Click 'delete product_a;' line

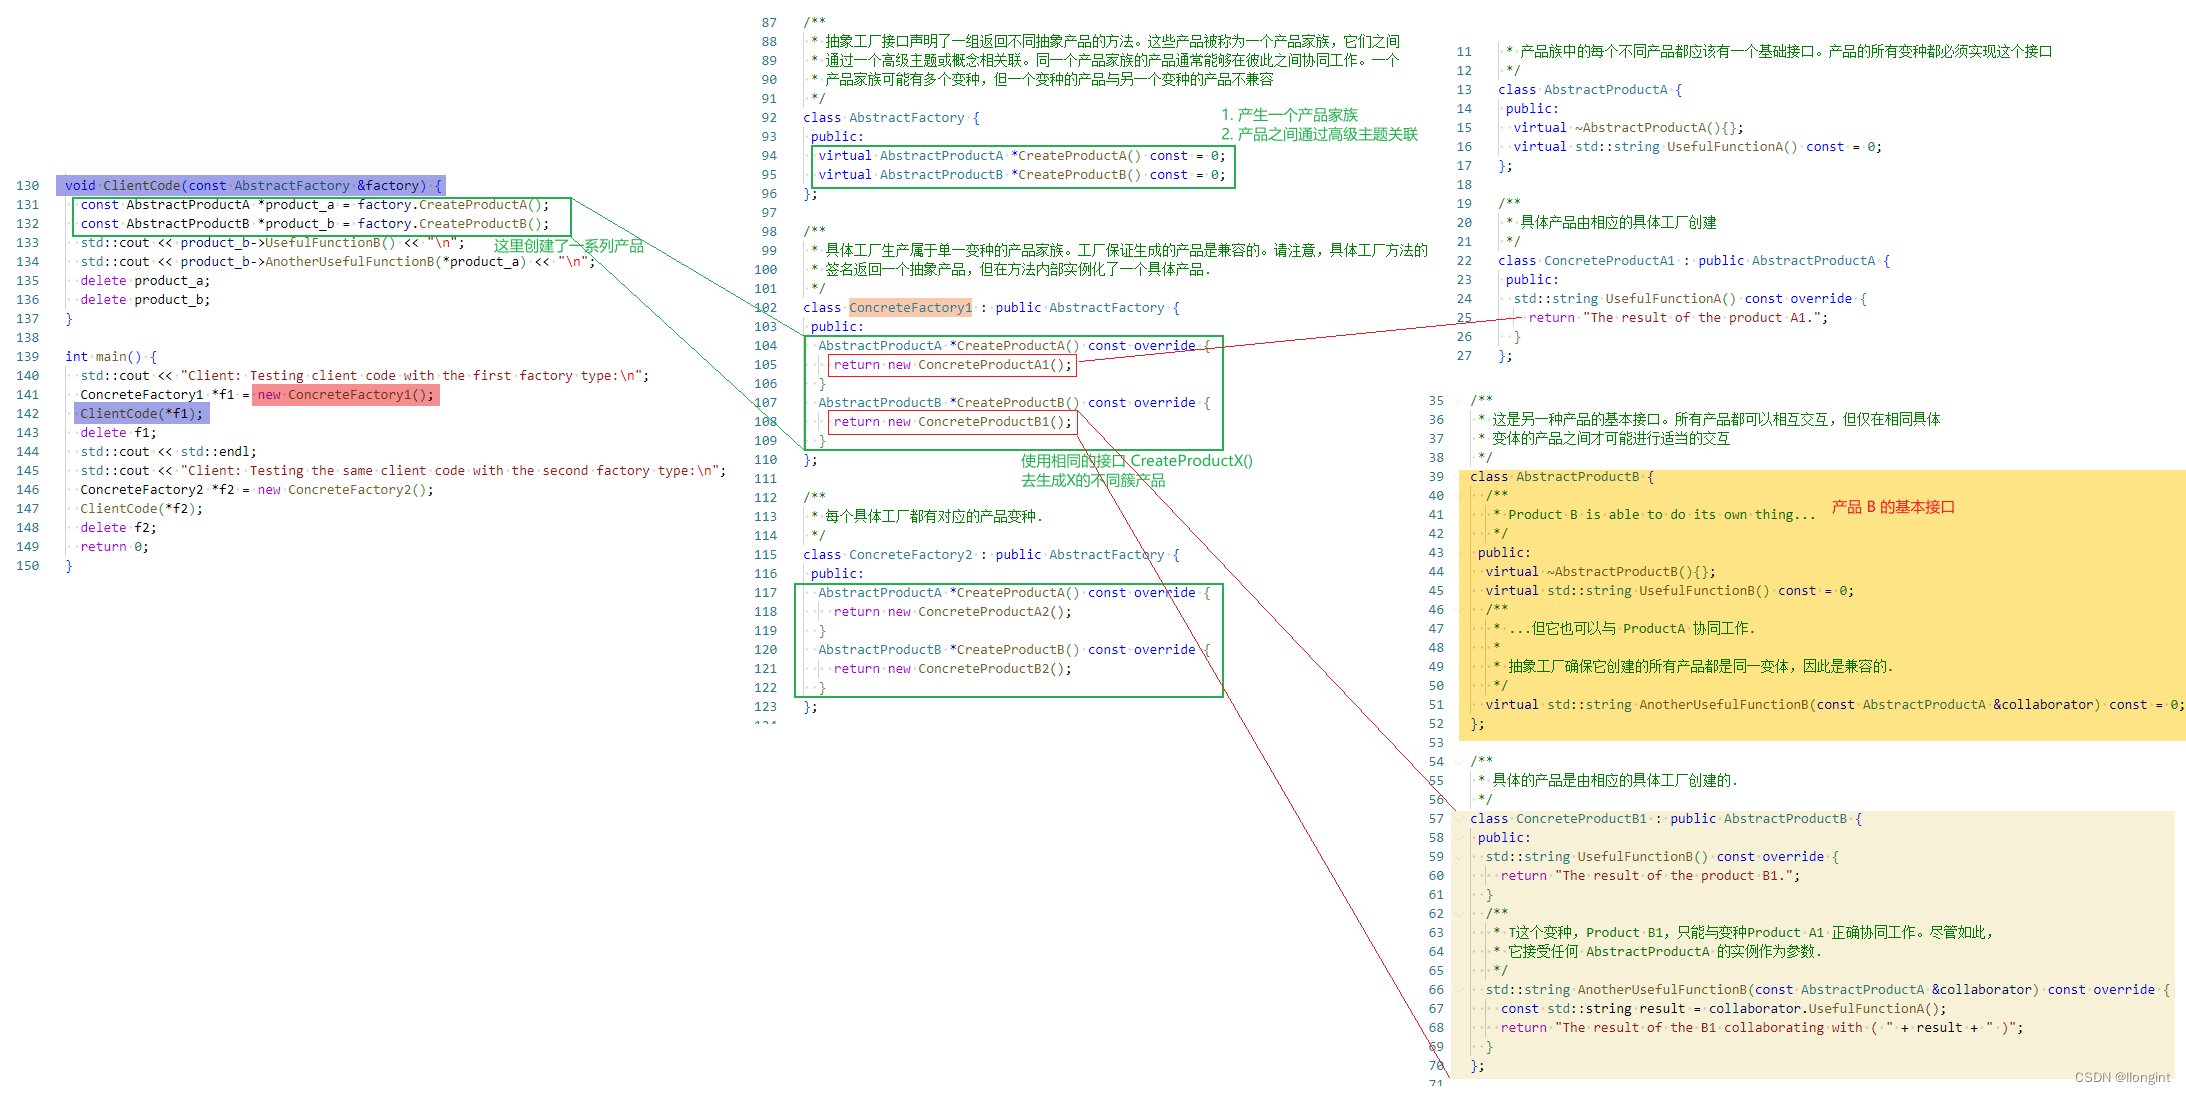coord(145,281)
